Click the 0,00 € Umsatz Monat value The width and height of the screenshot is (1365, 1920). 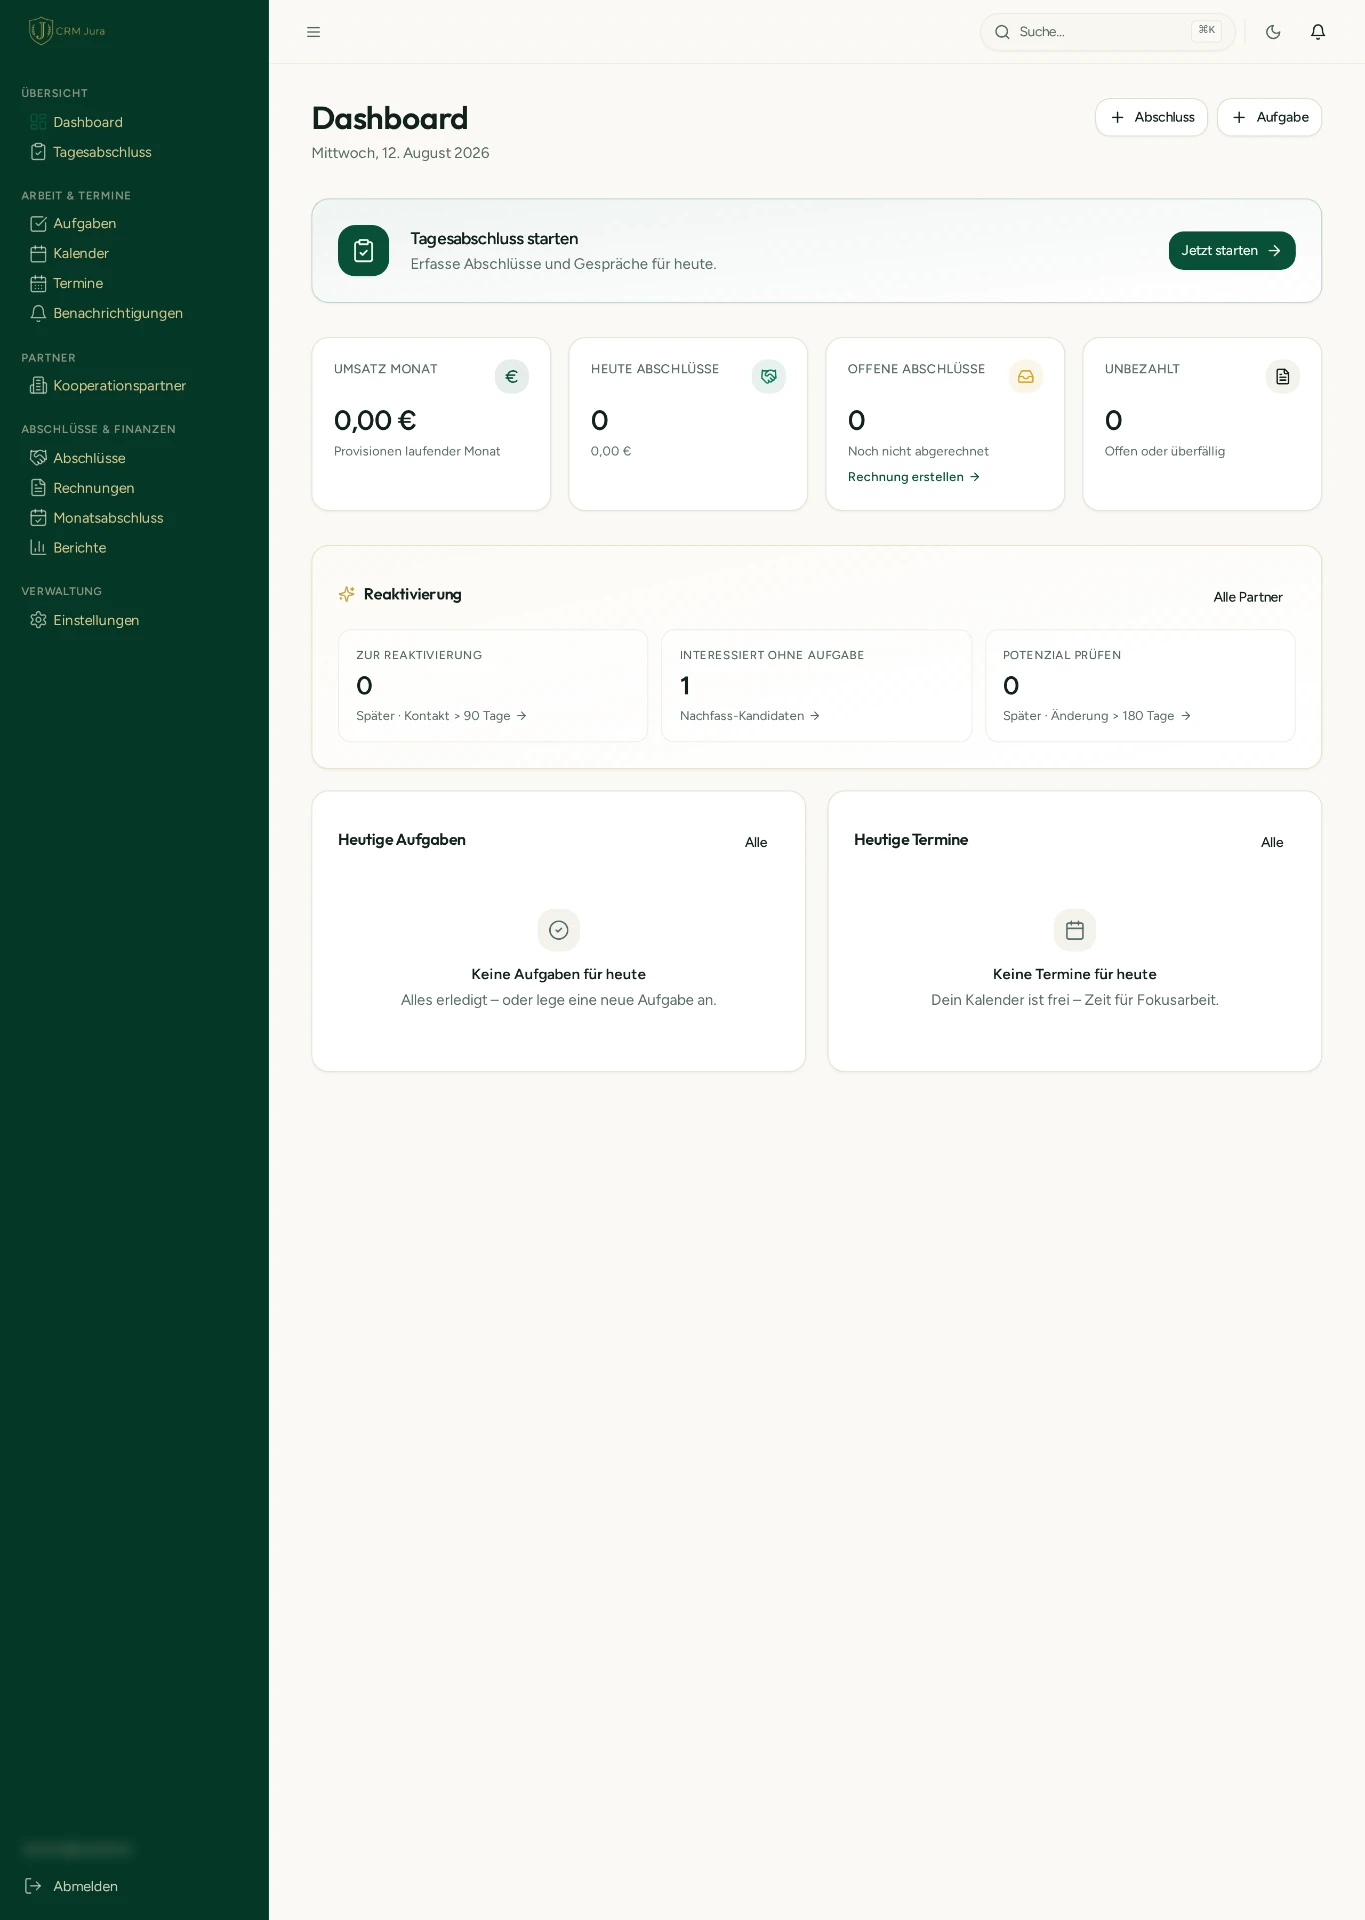click(x=375, y=420)
